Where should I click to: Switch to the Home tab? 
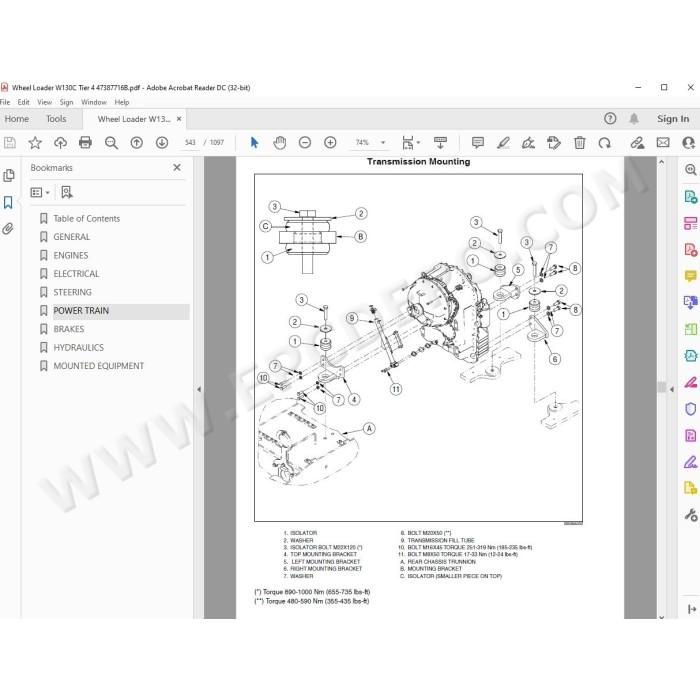(x=17, y=119)
